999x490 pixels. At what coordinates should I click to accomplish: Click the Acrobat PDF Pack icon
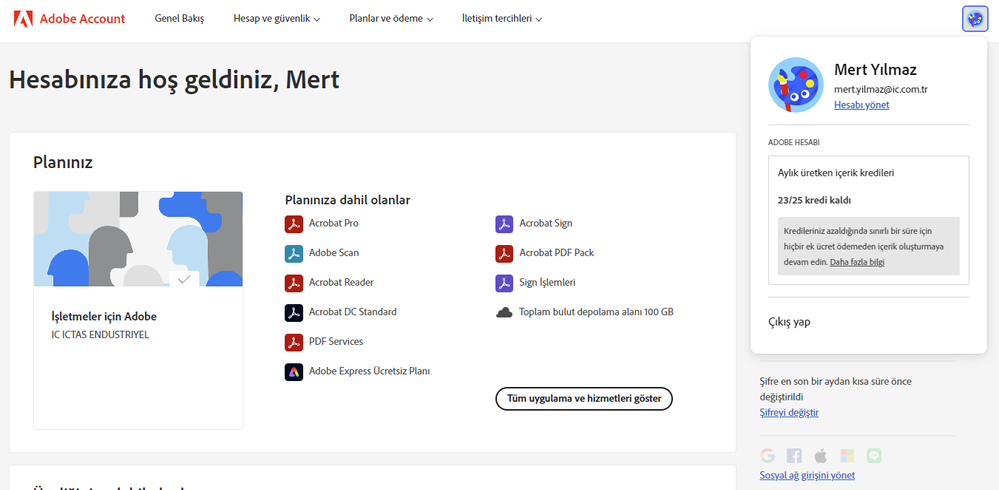point(504,253)
